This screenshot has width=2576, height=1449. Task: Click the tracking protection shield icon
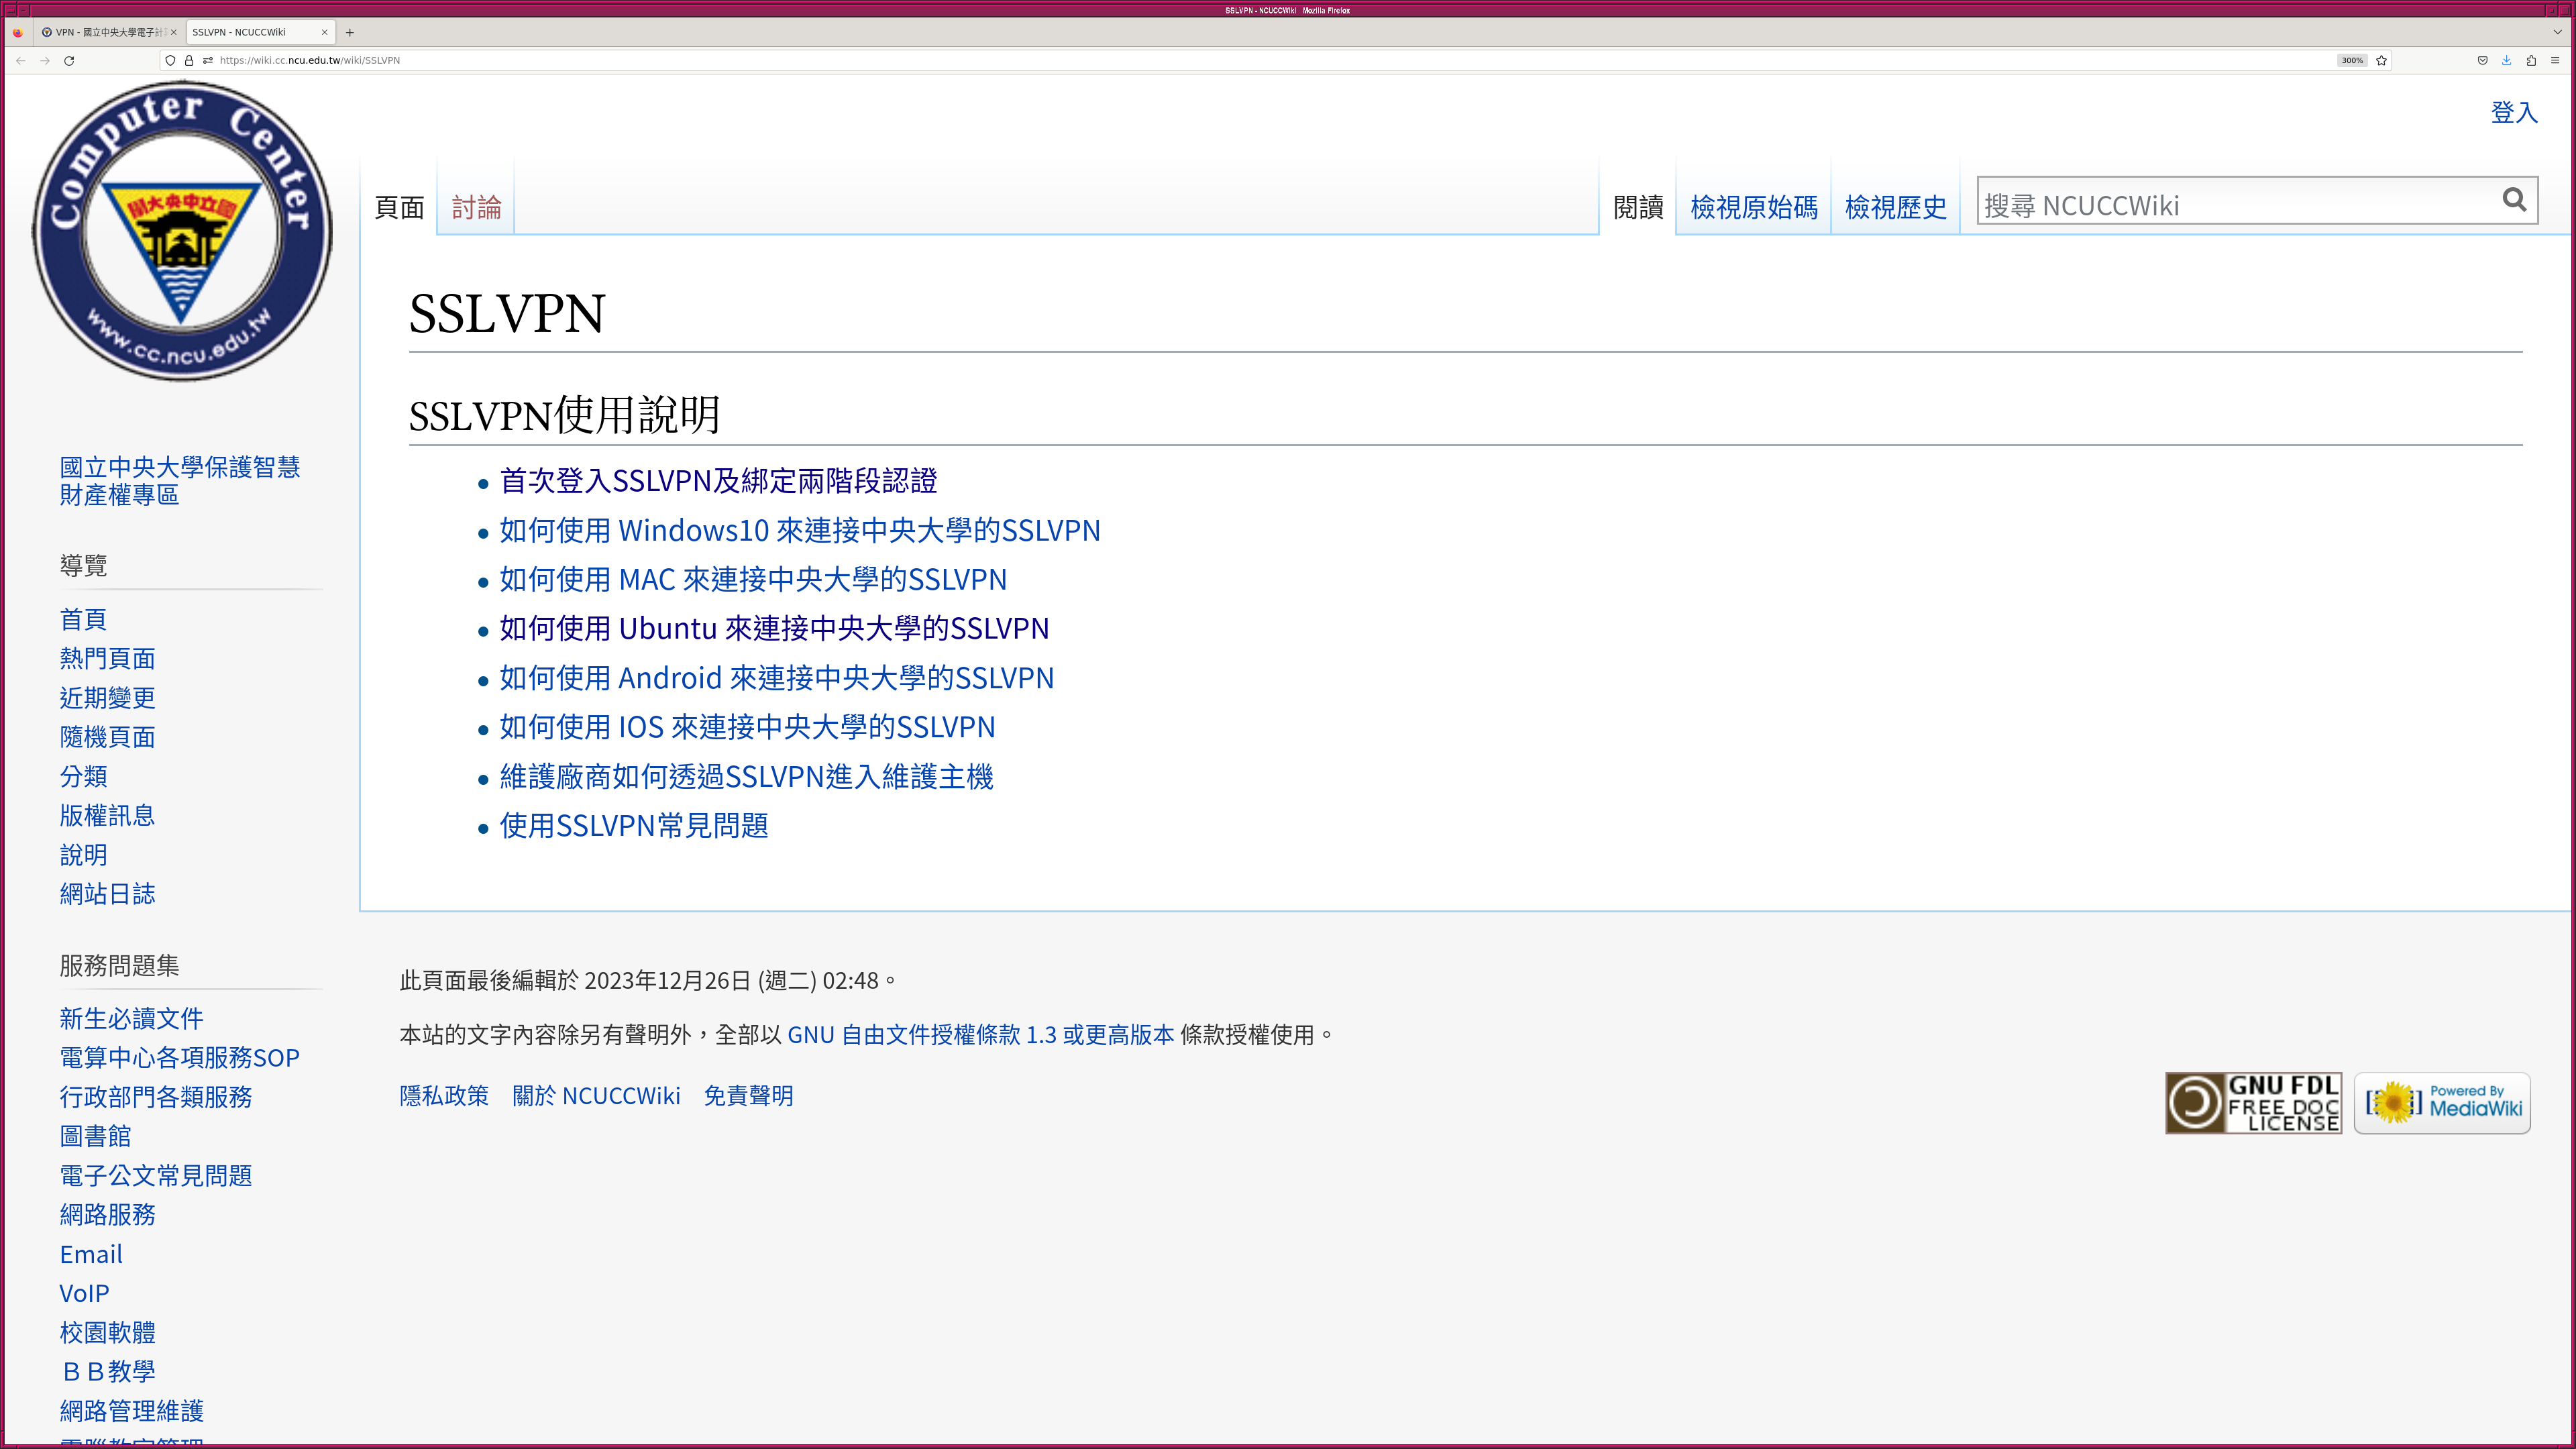pos(170,60)
